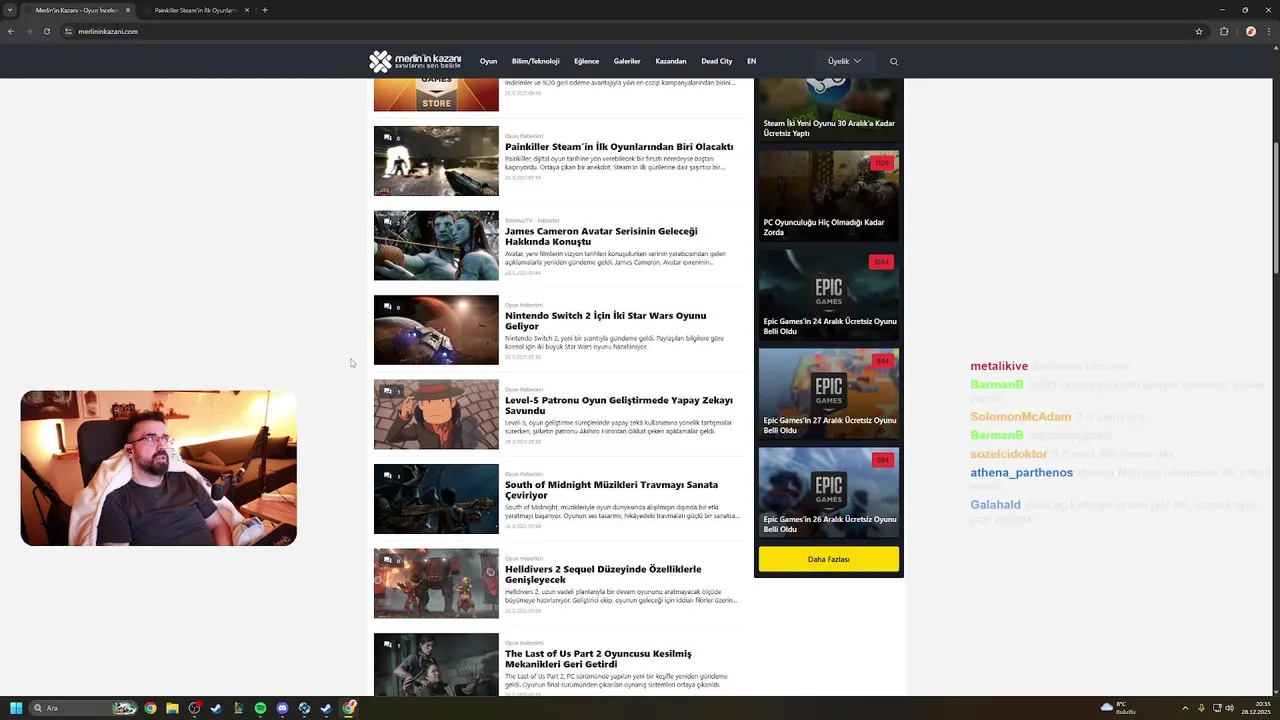1280x720 pixels.
Task: Open the Oyun menu
Action: [488, 61]
